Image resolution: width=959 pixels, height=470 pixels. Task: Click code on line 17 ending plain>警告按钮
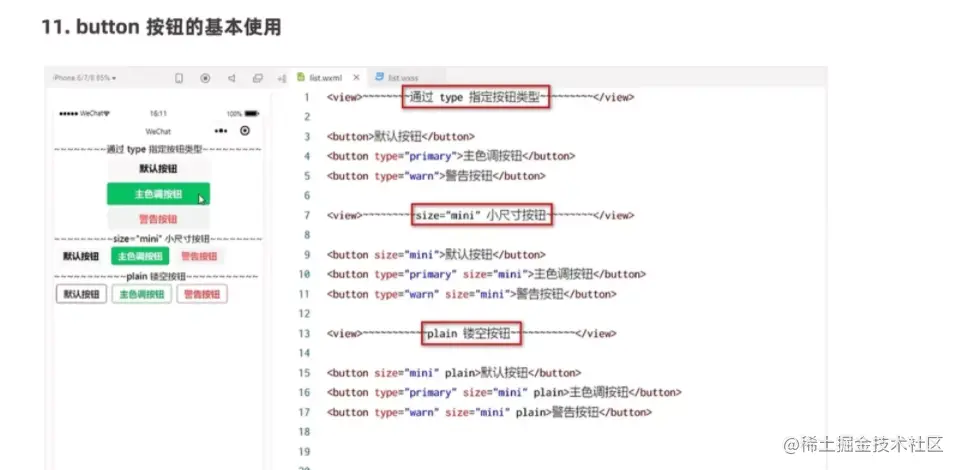point(489,412)
